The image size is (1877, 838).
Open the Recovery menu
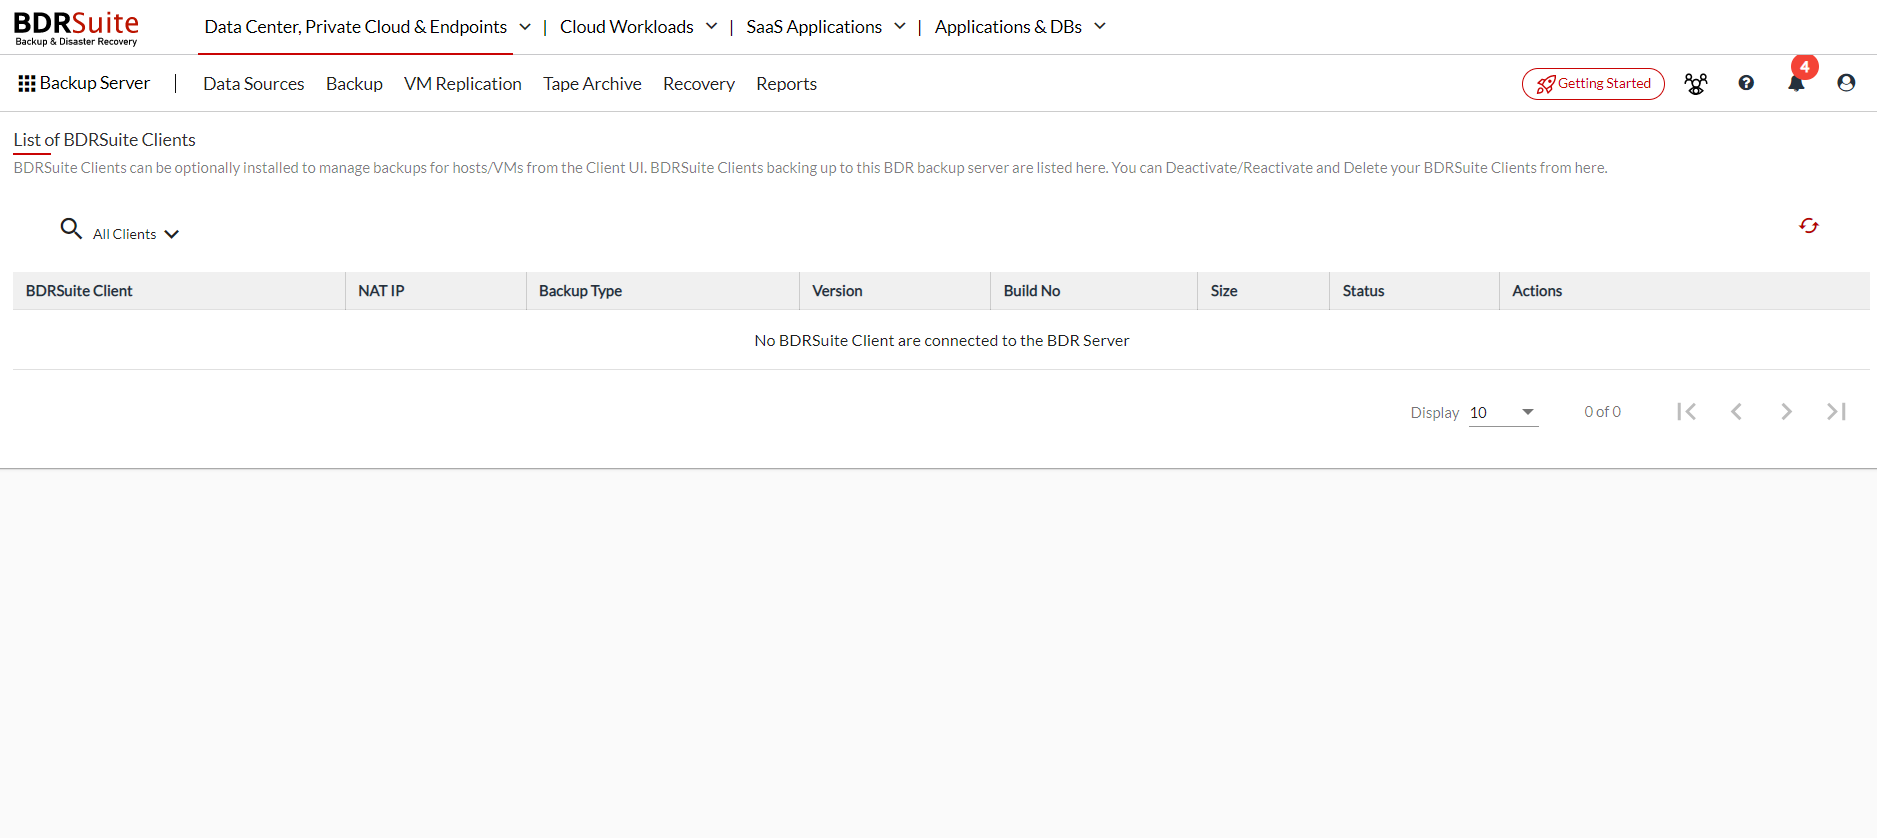[x=699, y=84]
